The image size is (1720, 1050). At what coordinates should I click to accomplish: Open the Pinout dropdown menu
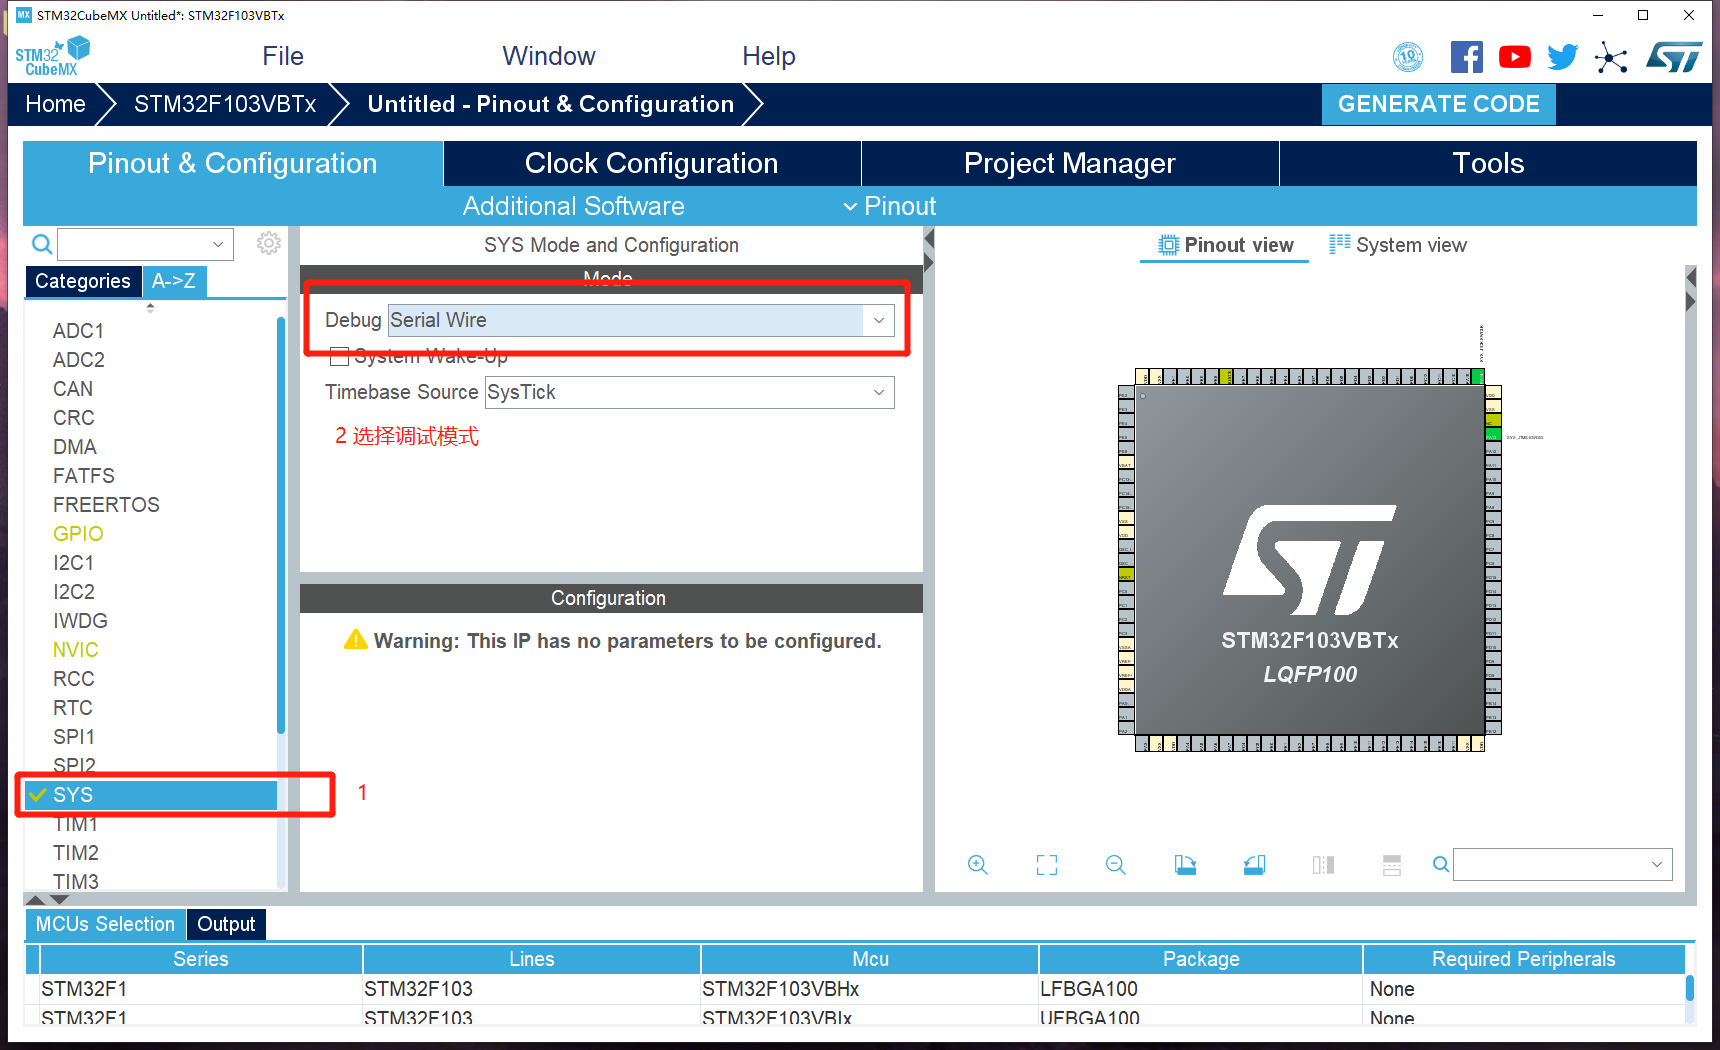889,206
